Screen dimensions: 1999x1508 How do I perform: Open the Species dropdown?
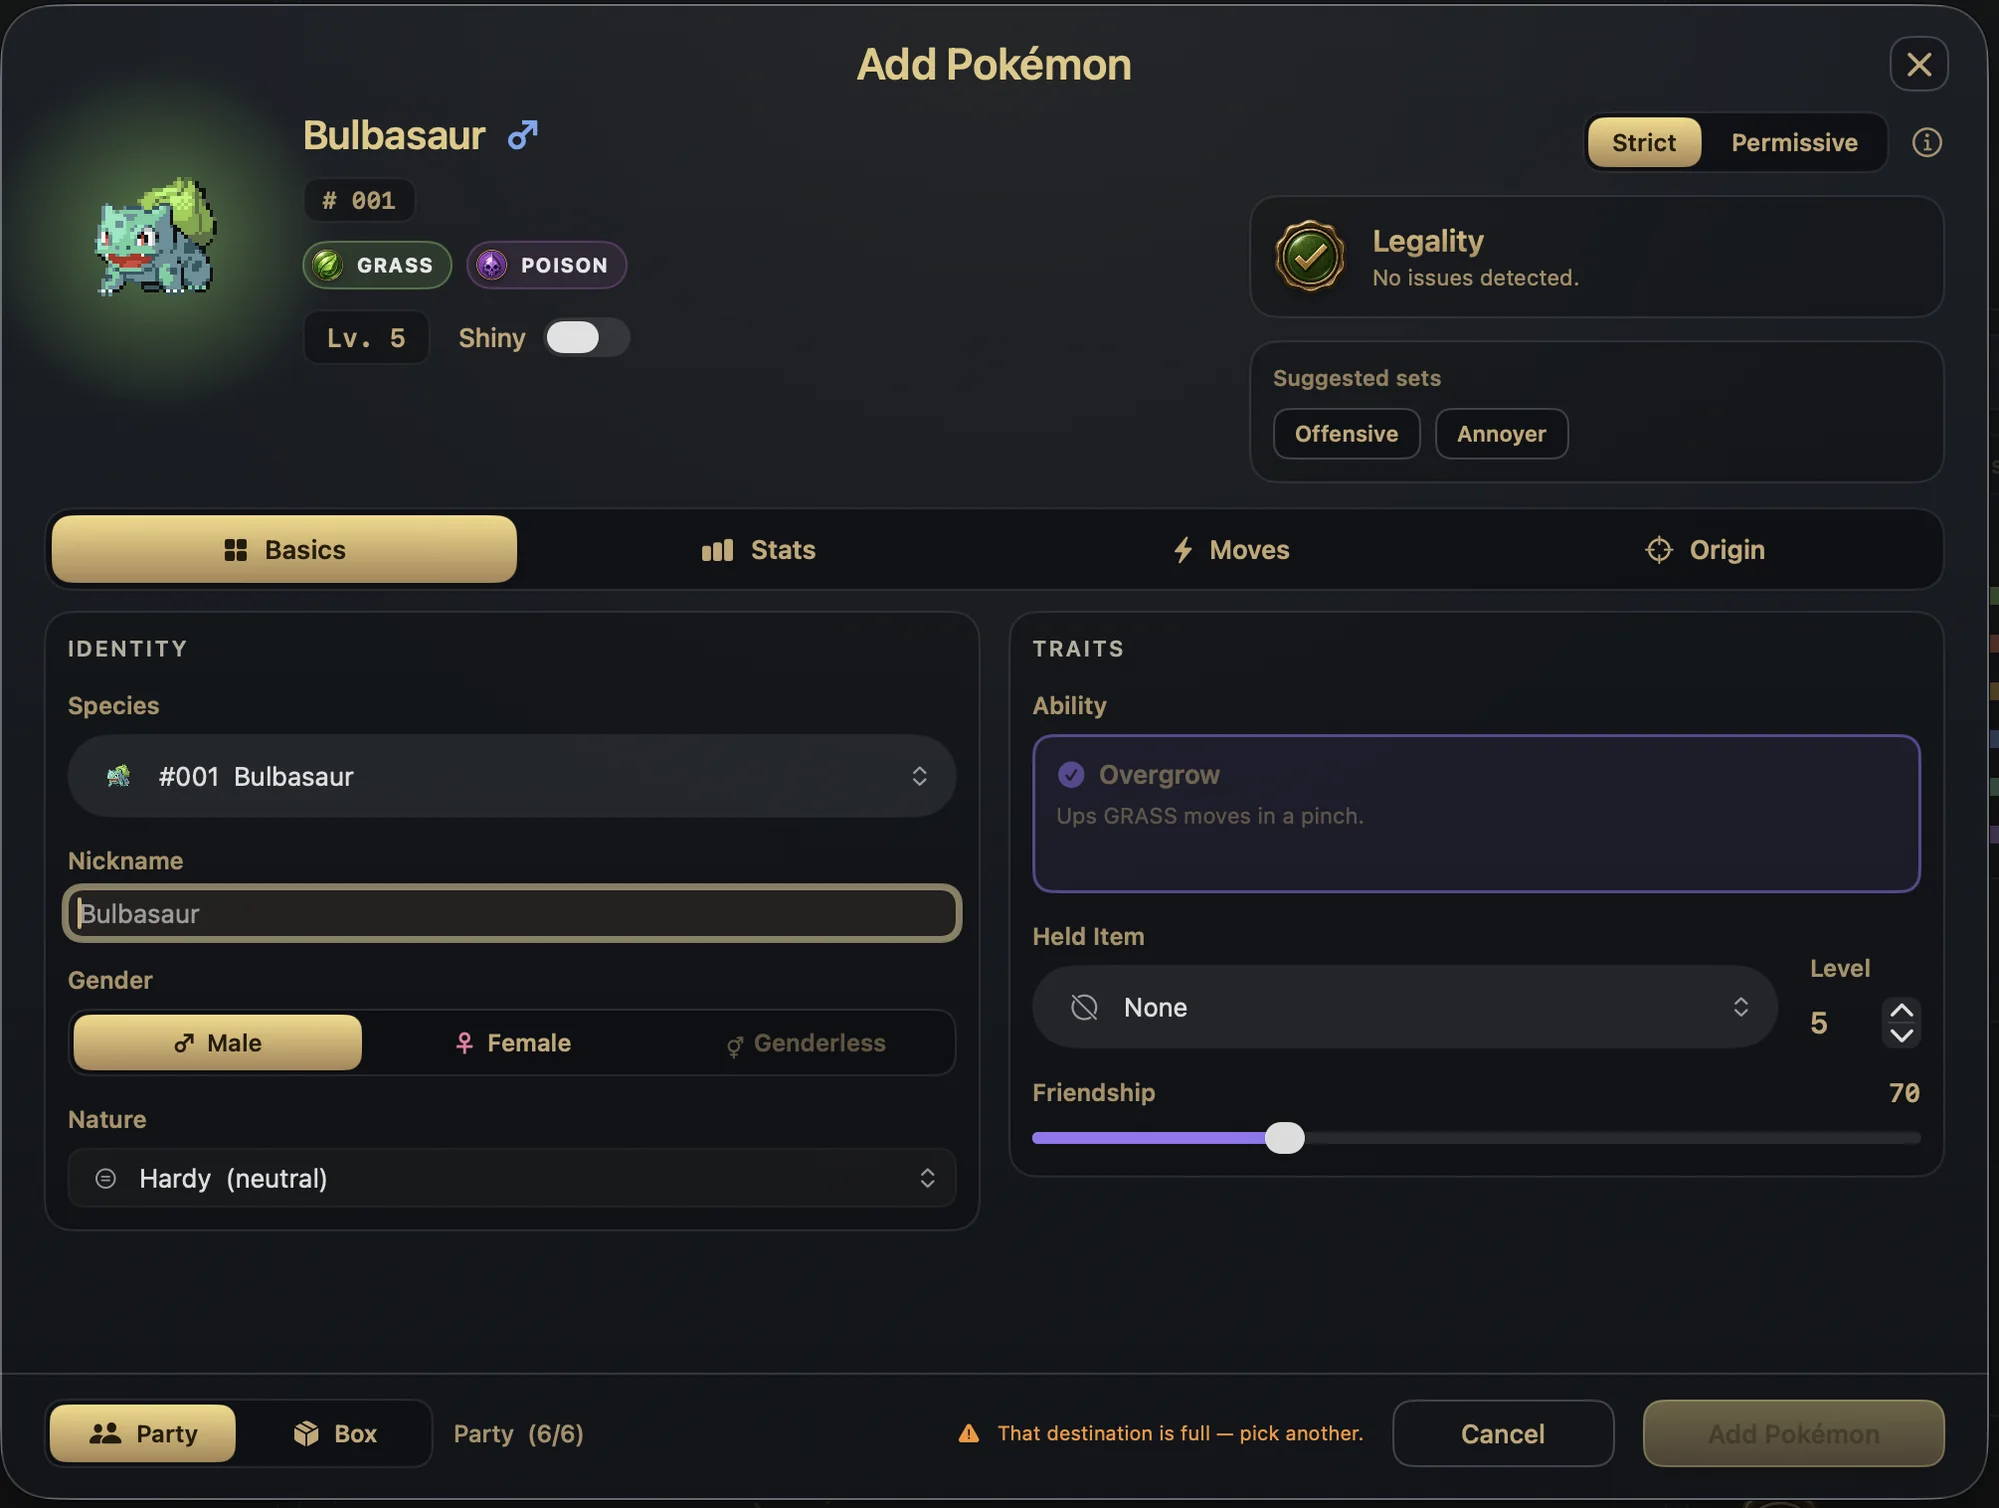(511, 776)
